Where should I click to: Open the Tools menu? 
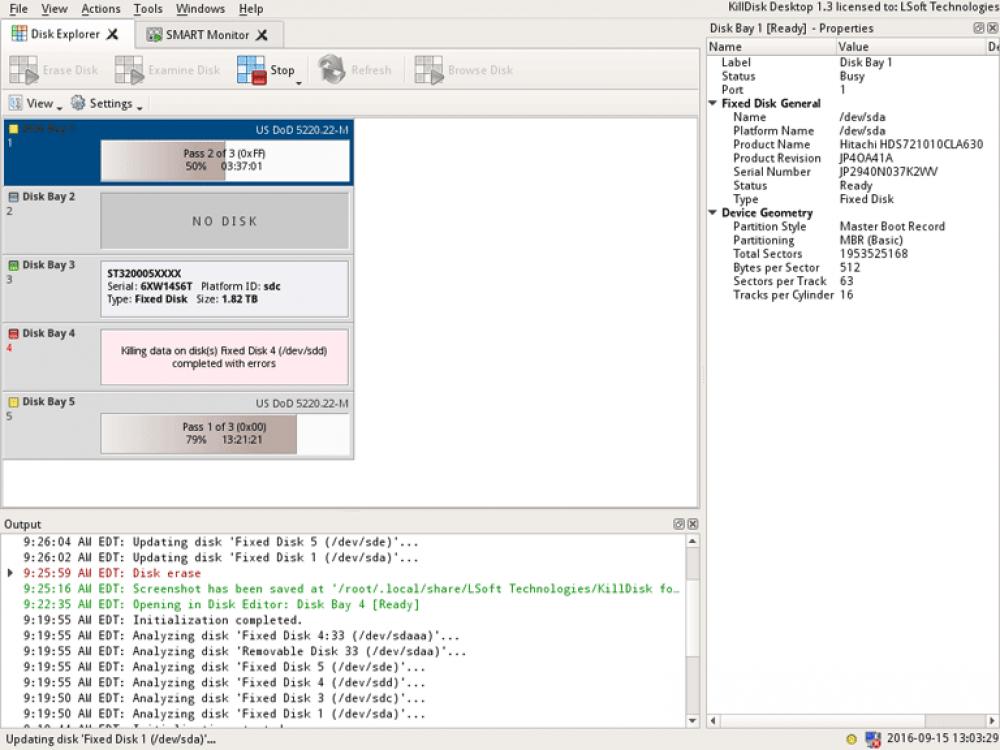tap(148, 8)
